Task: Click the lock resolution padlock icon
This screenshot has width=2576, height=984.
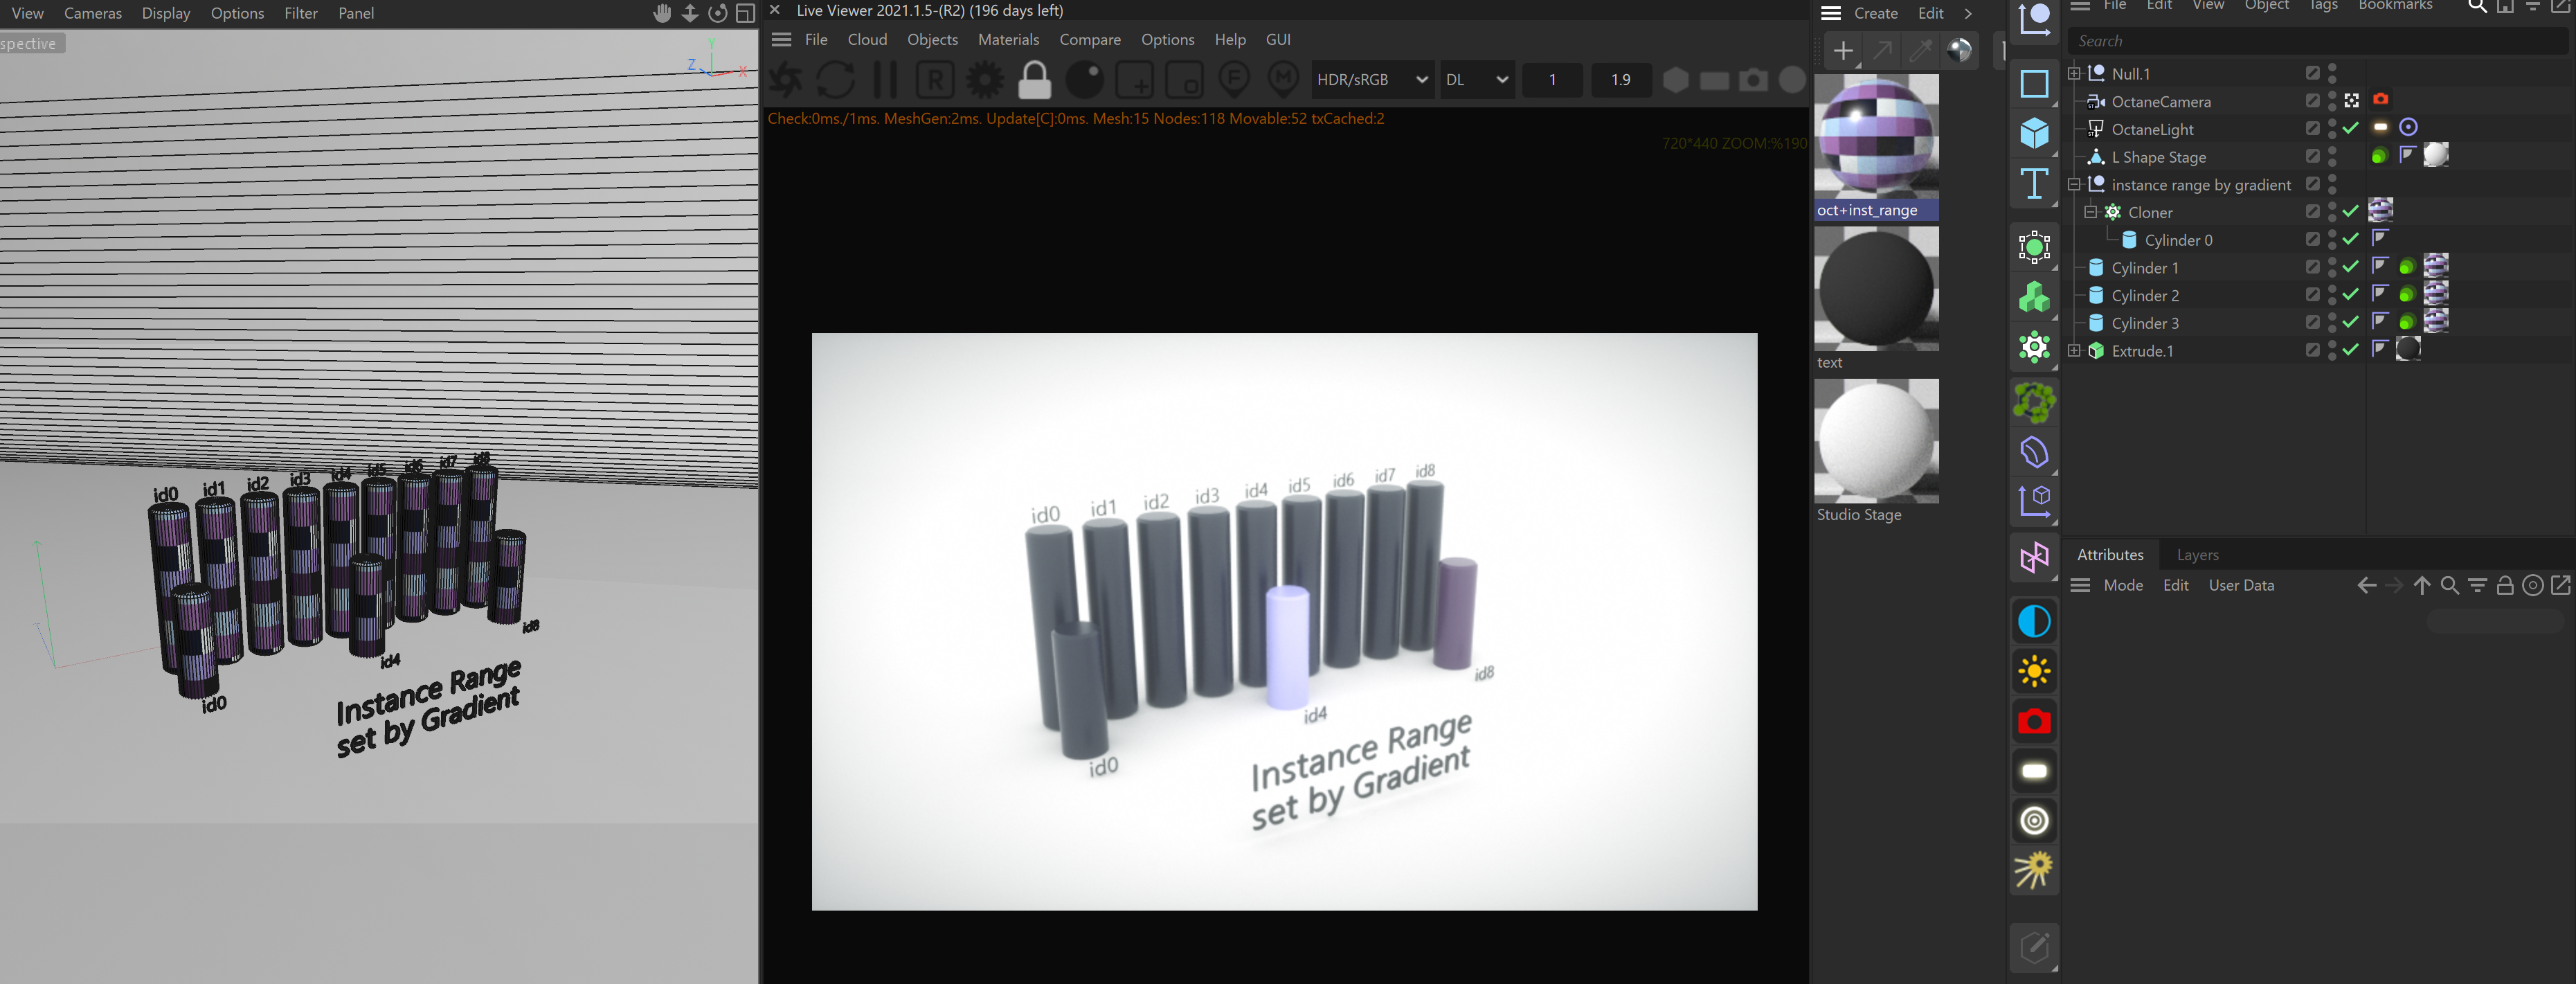Action: (x=1034, y=80)
